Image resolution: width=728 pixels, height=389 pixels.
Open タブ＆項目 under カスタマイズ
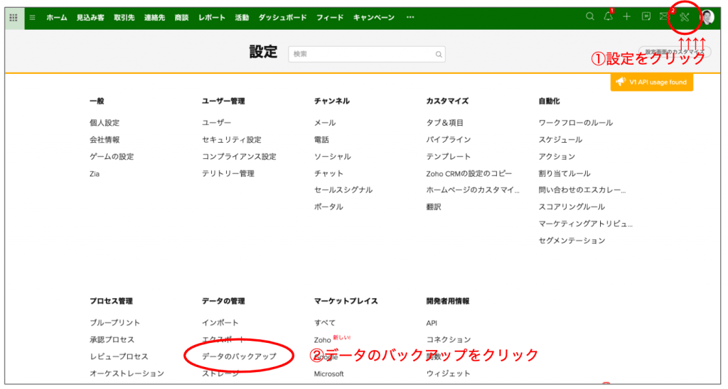[445, 123]
